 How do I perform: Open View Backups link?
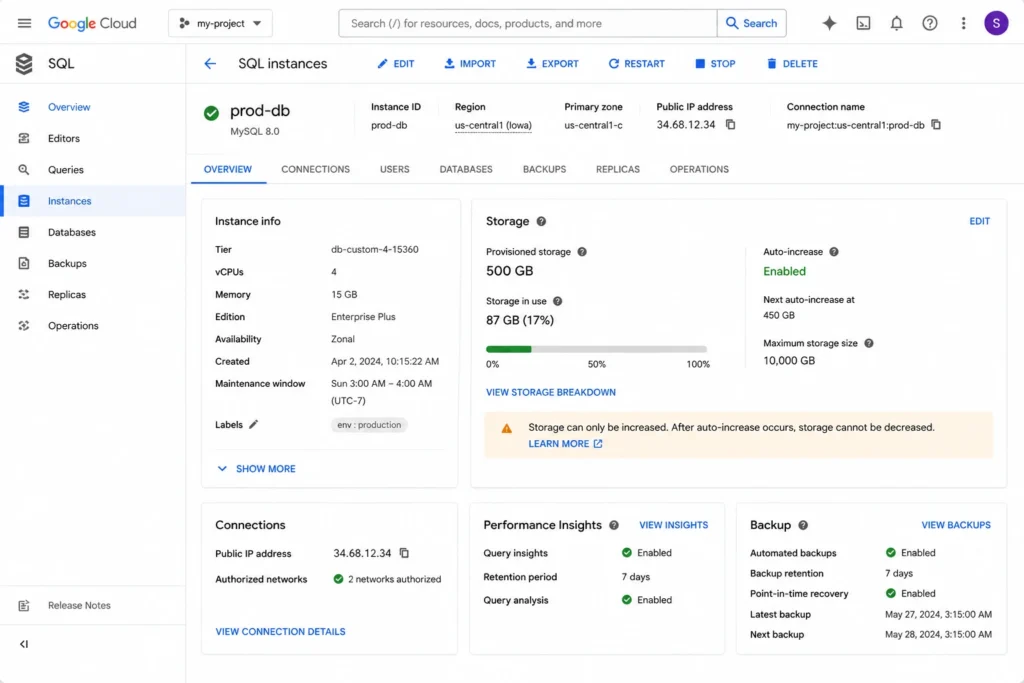coord(955,525)
